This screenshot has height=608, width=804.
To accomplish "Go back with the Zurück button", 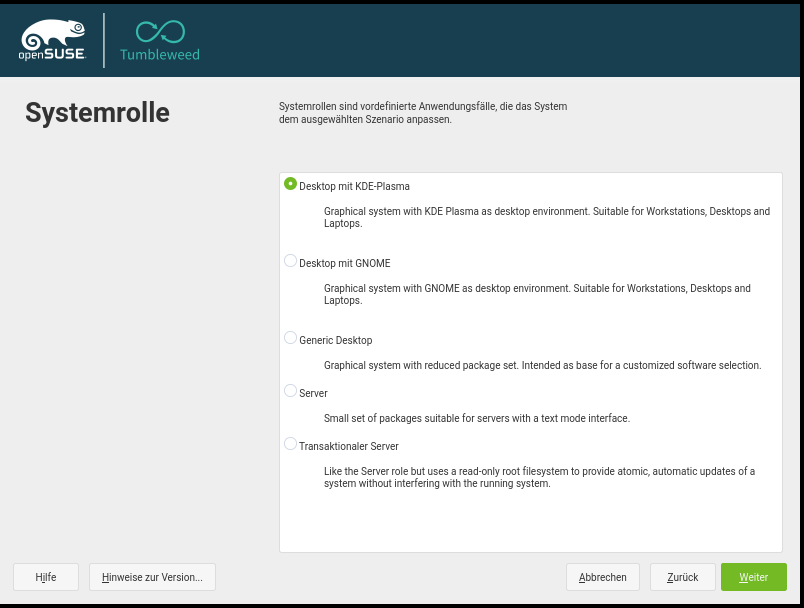I will (682, 577).
